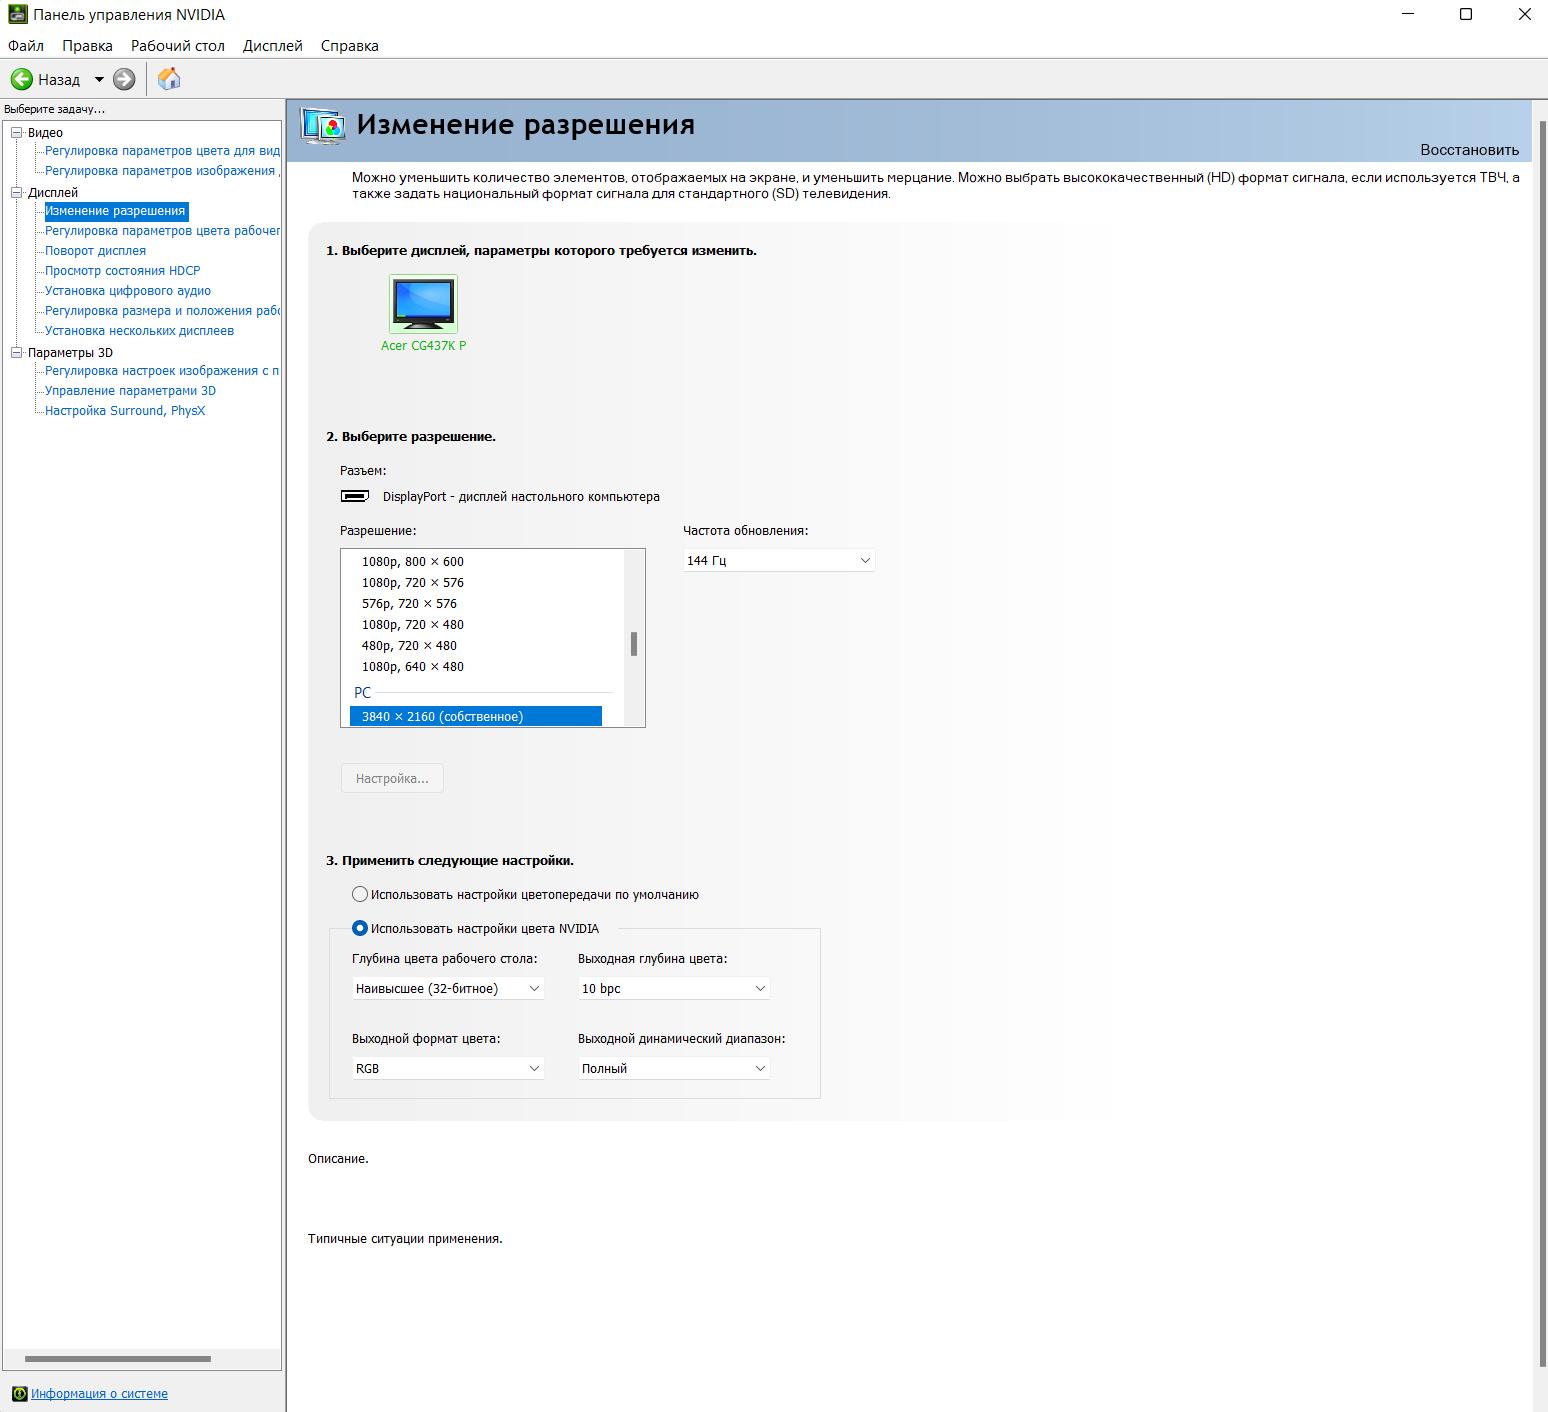The image size is (1548, 1412).
Task: Click the DisplayPort connector icon
Action: pyautogui.click(x=355, y=496)
